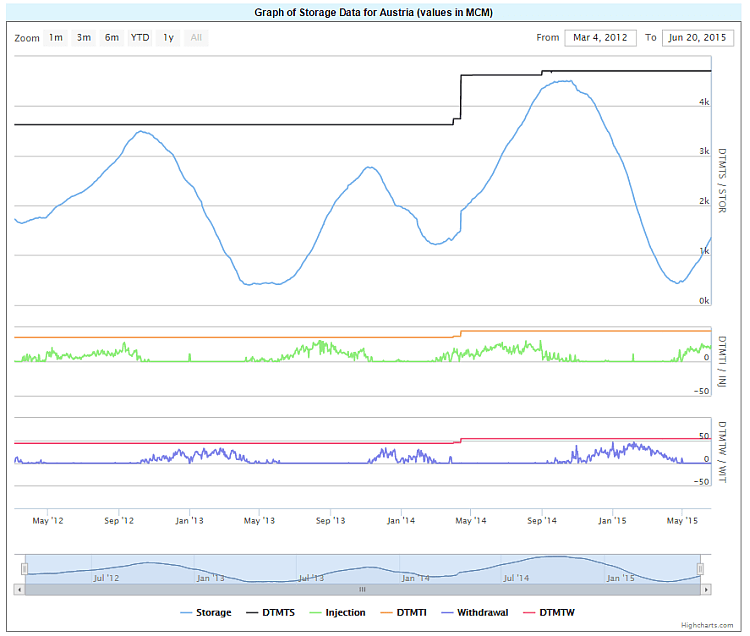Click the navigator scrollbar left arrow
The width and height of the screenshot is (750, 636).
(19, 590)
